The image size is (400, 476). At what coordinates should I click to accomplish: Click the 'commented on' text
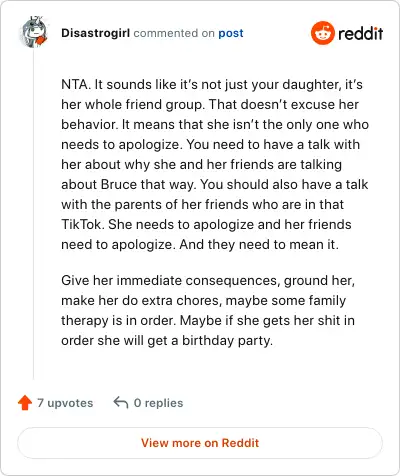tap(174, 33)
